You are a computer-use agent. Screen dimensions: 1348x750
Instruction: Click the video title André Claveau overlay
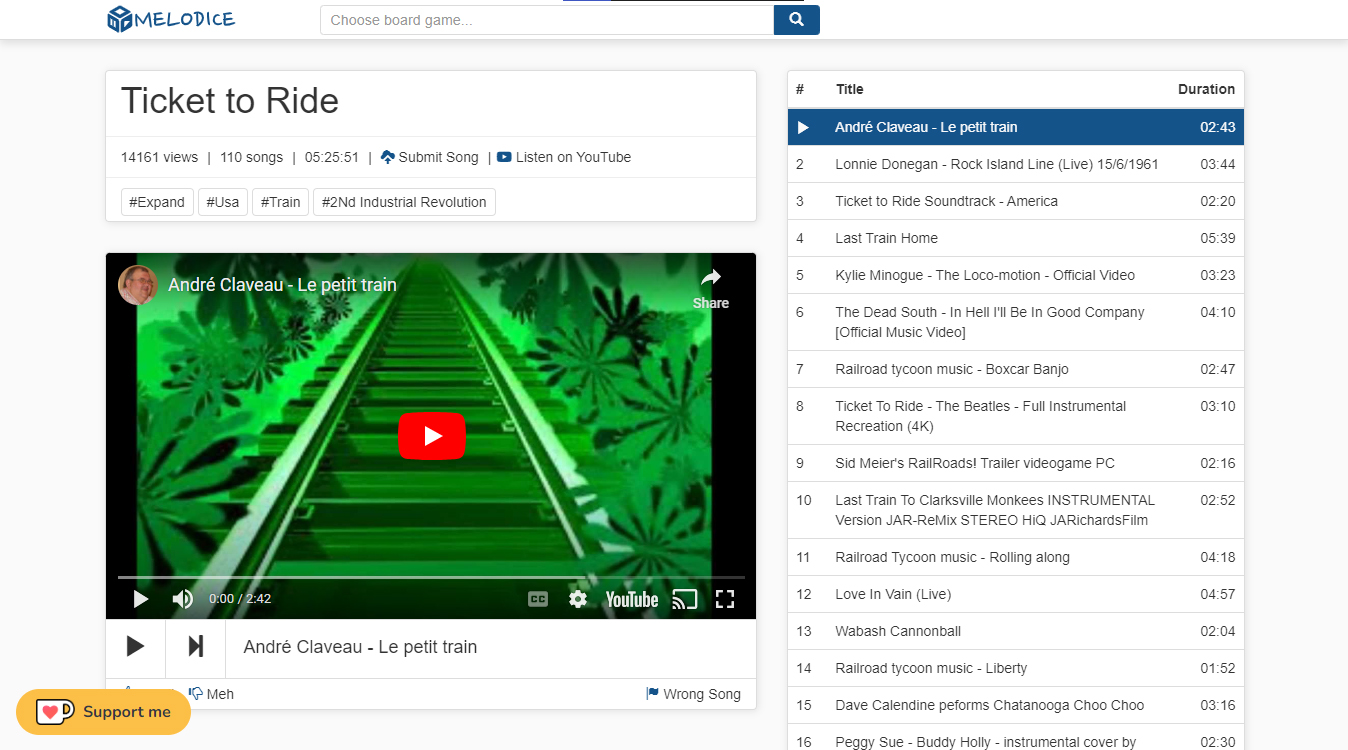[x=282, y=285]
